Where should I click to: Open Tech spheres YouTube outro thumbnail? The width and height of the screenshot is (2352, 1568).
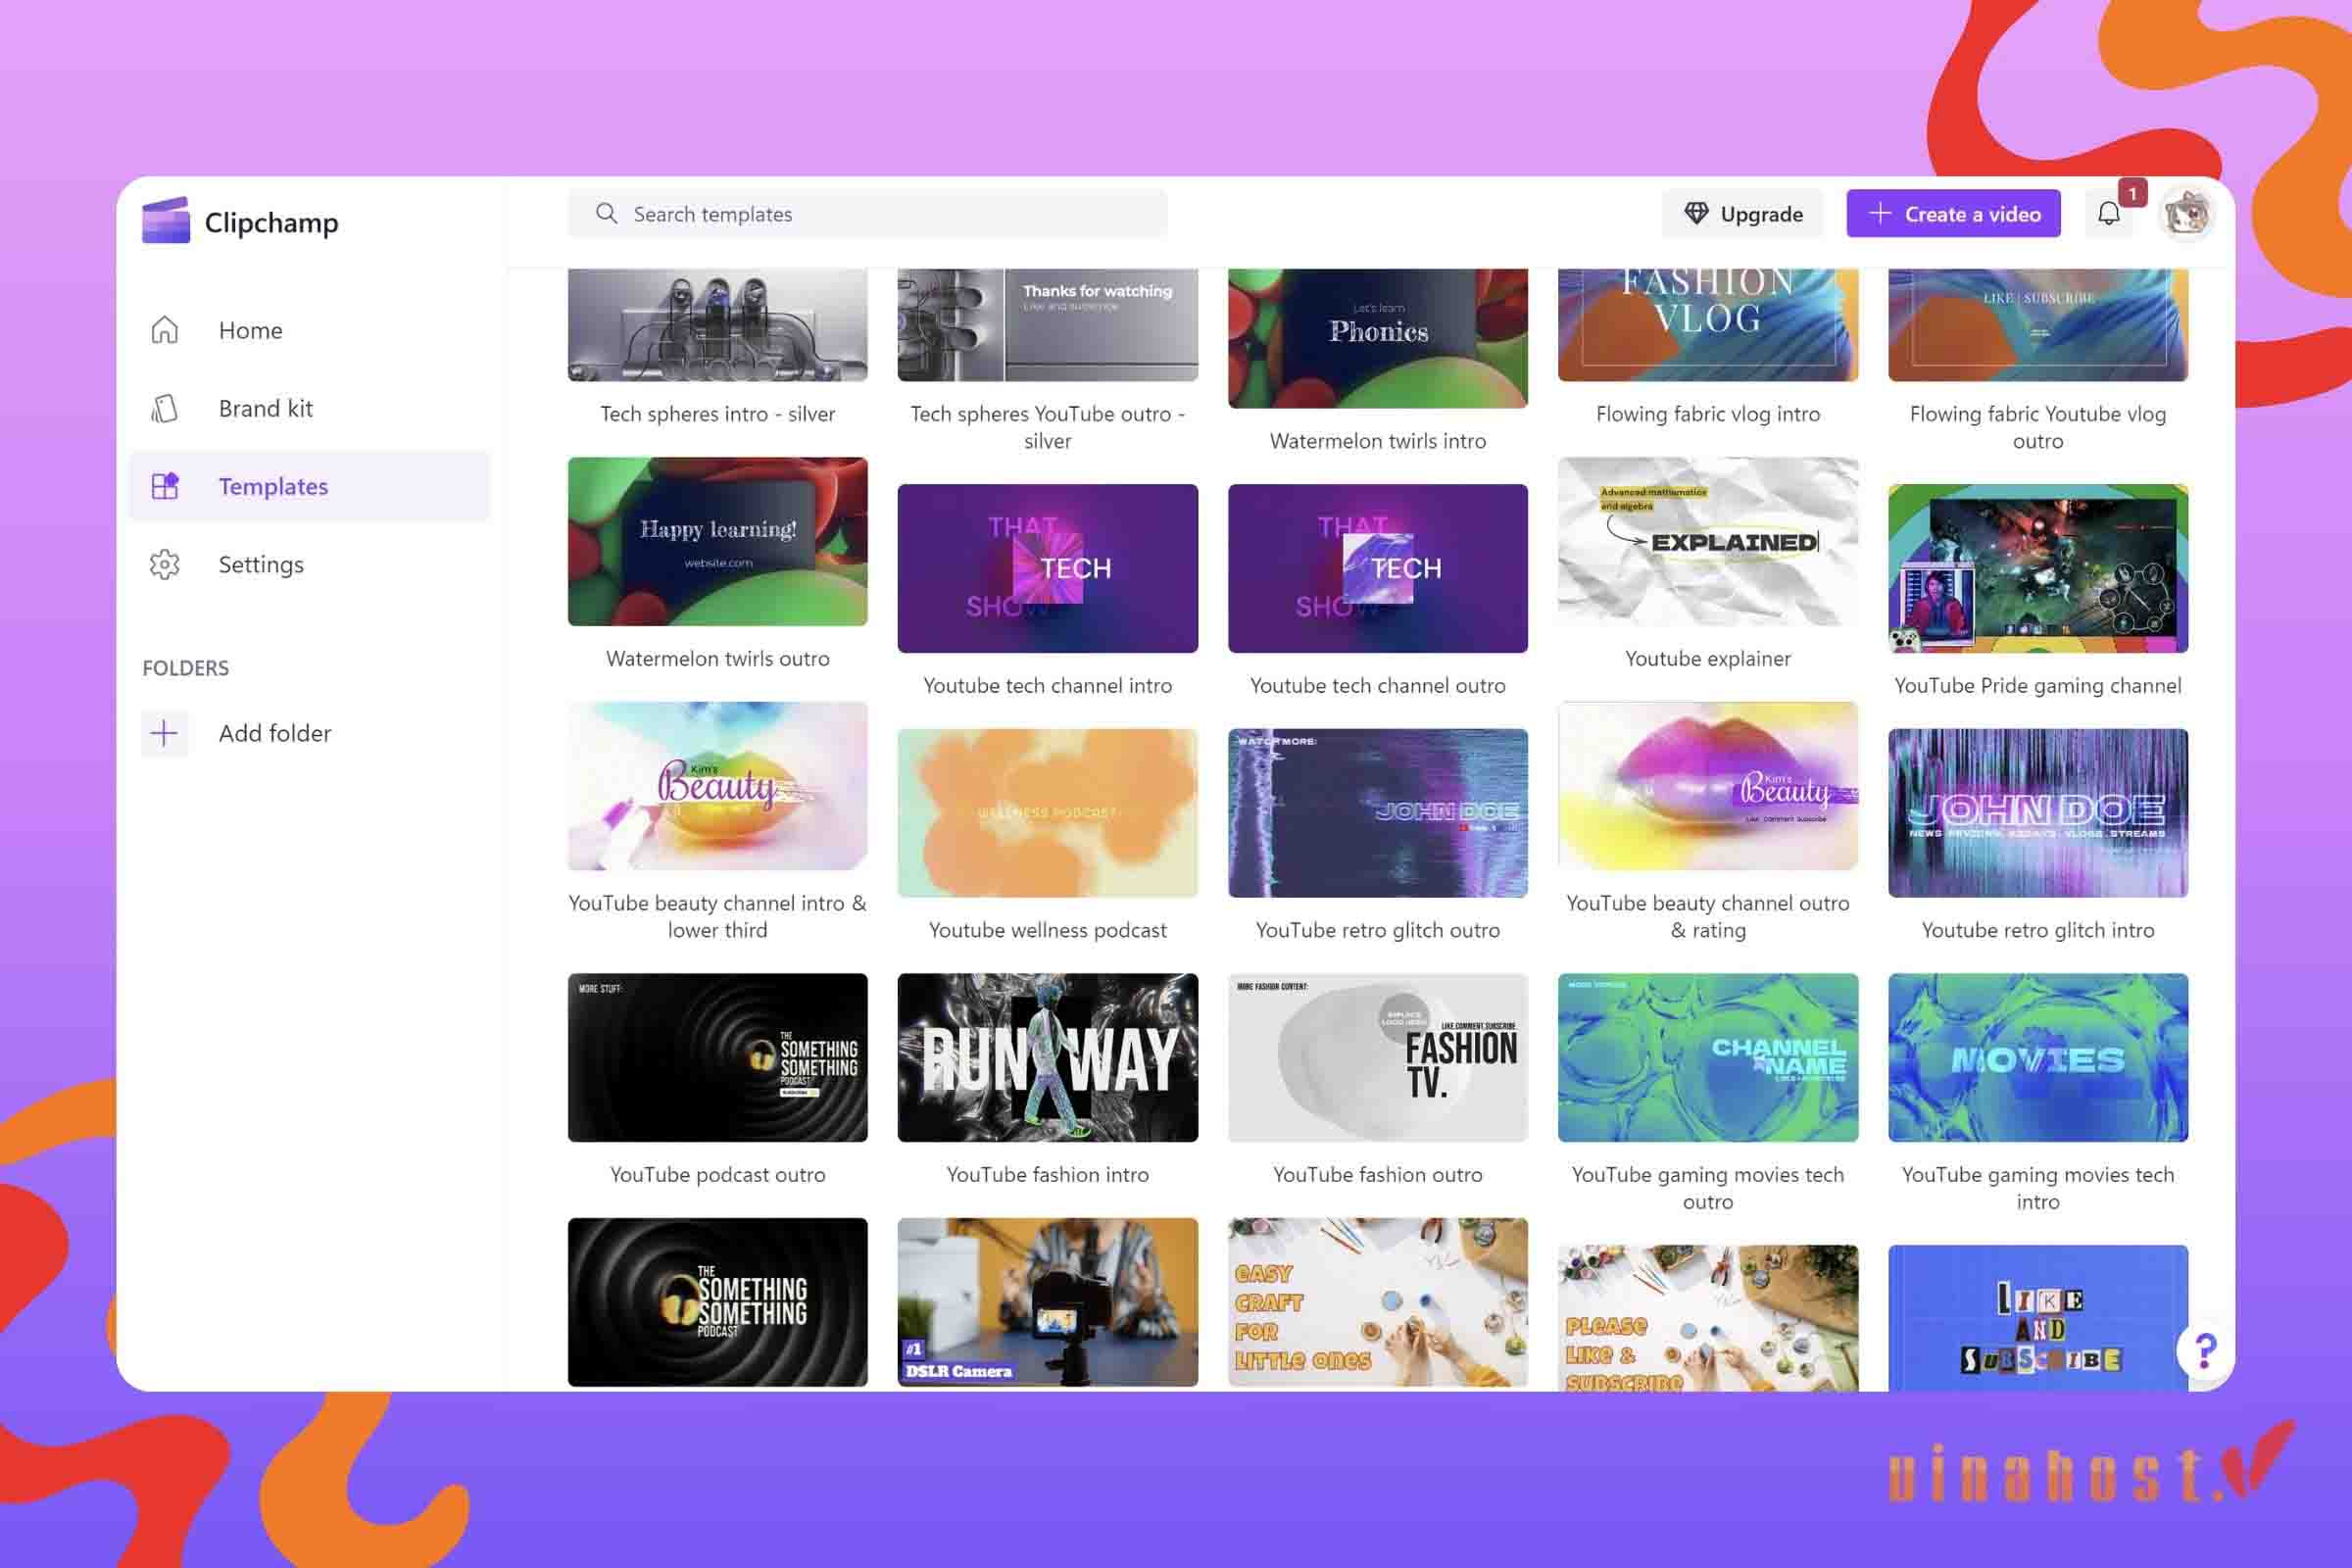(x=1048, y=324)
